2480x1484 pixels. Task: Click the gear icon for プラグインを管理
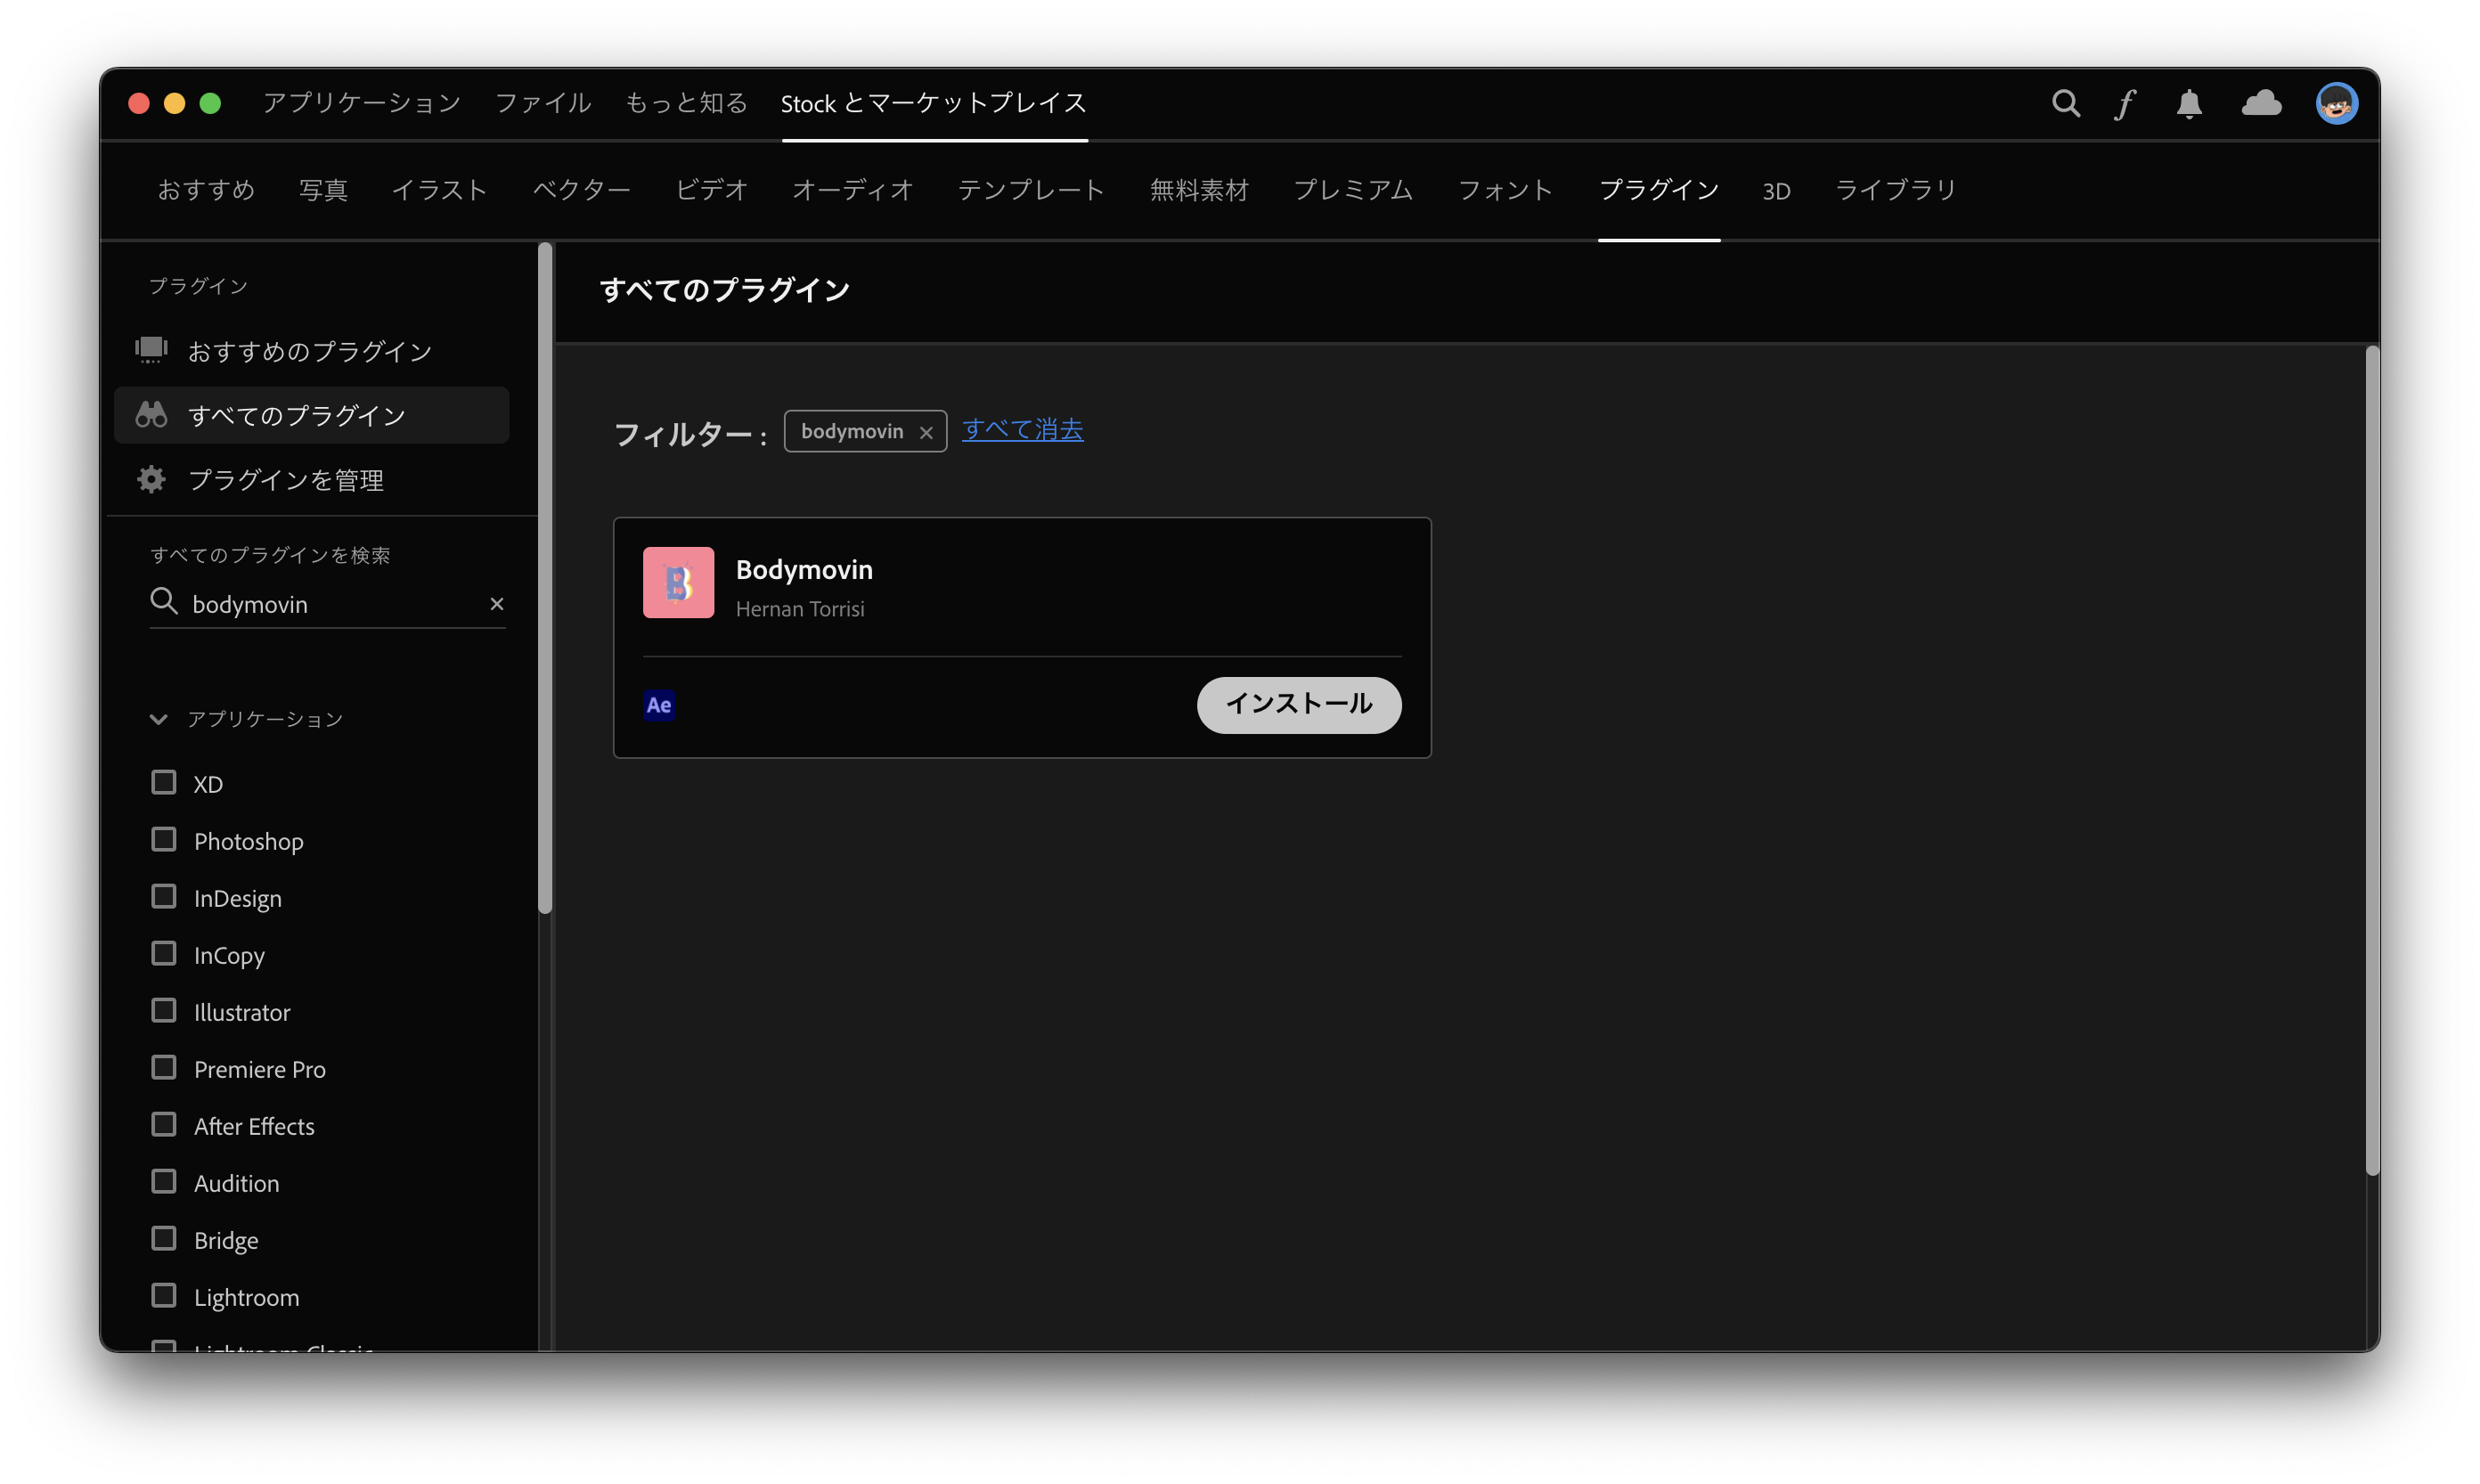click(151, 479)
